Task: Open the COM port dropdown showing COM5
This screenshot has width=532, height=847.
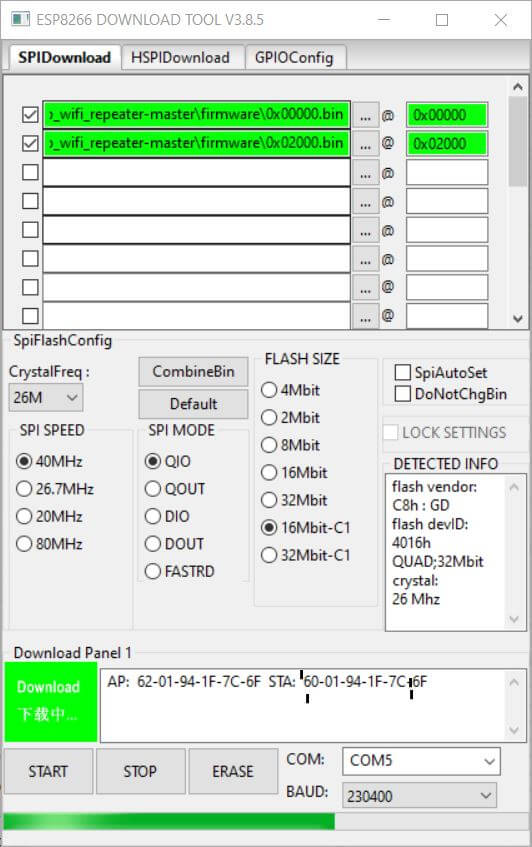Action: click(x=421, y=761)
